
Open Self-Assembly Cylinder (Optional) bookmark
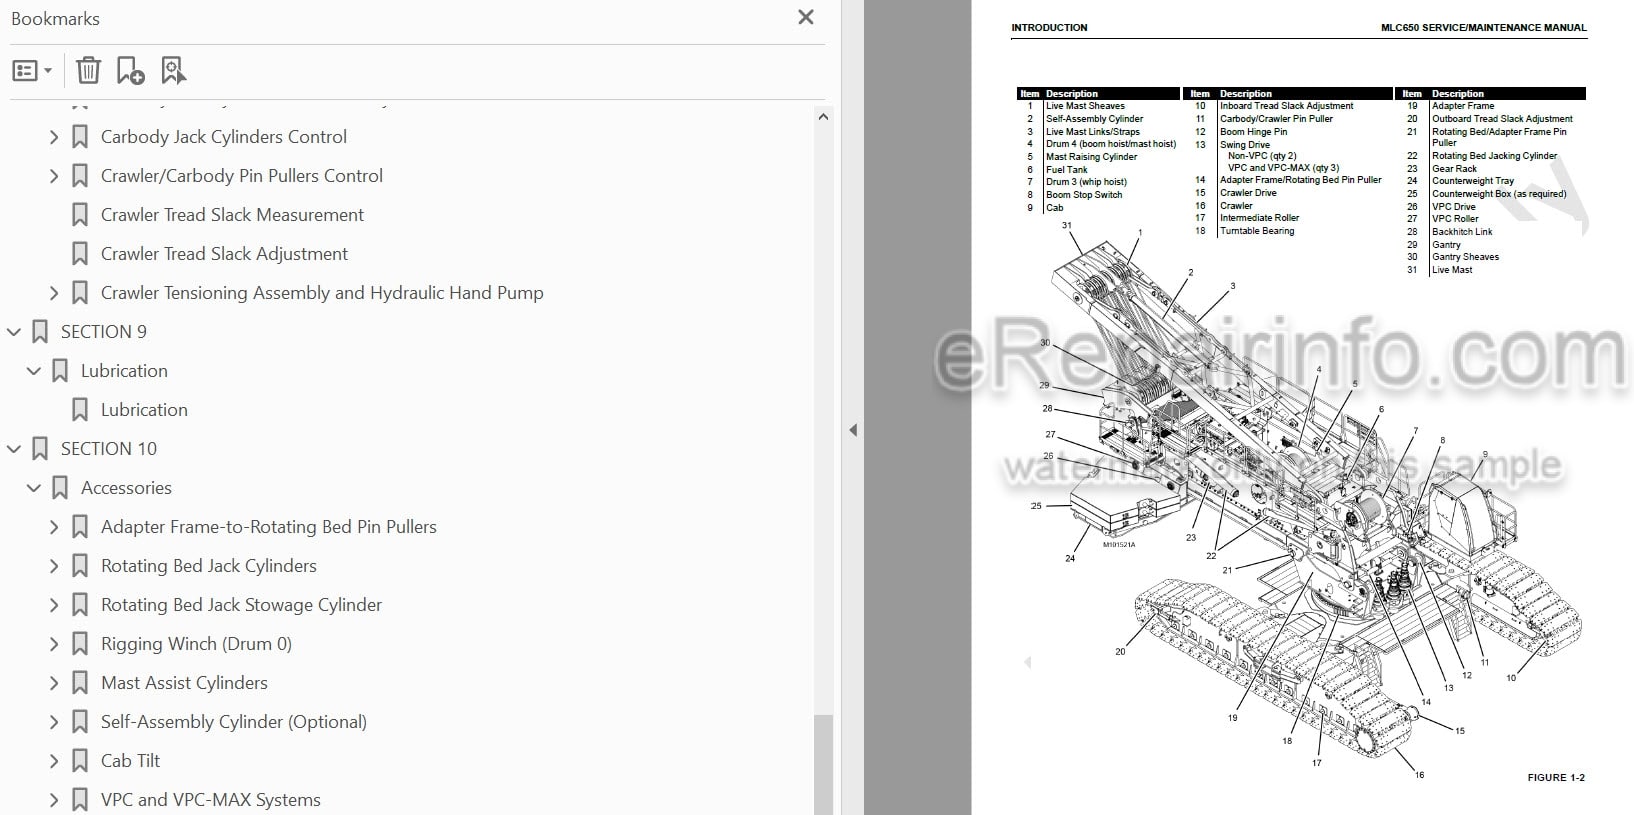(x=234, y=722)
